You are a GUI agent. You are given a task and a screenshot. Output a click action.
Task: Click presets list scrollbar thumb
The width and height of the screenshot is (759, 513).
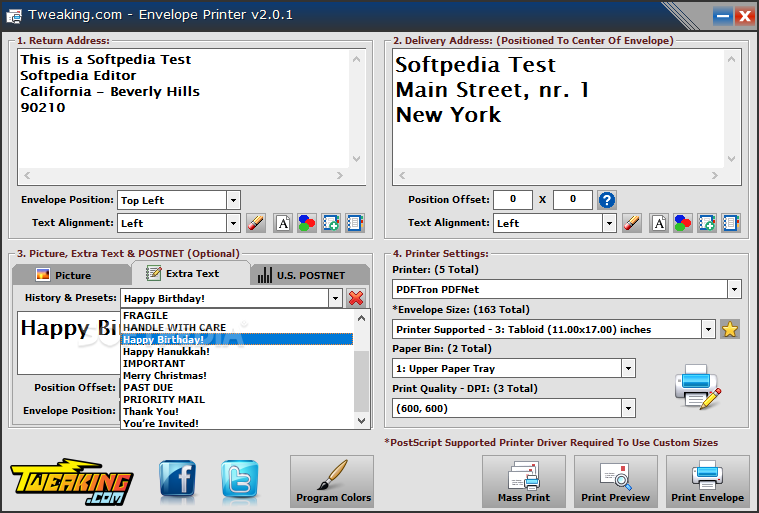(361, 381)
